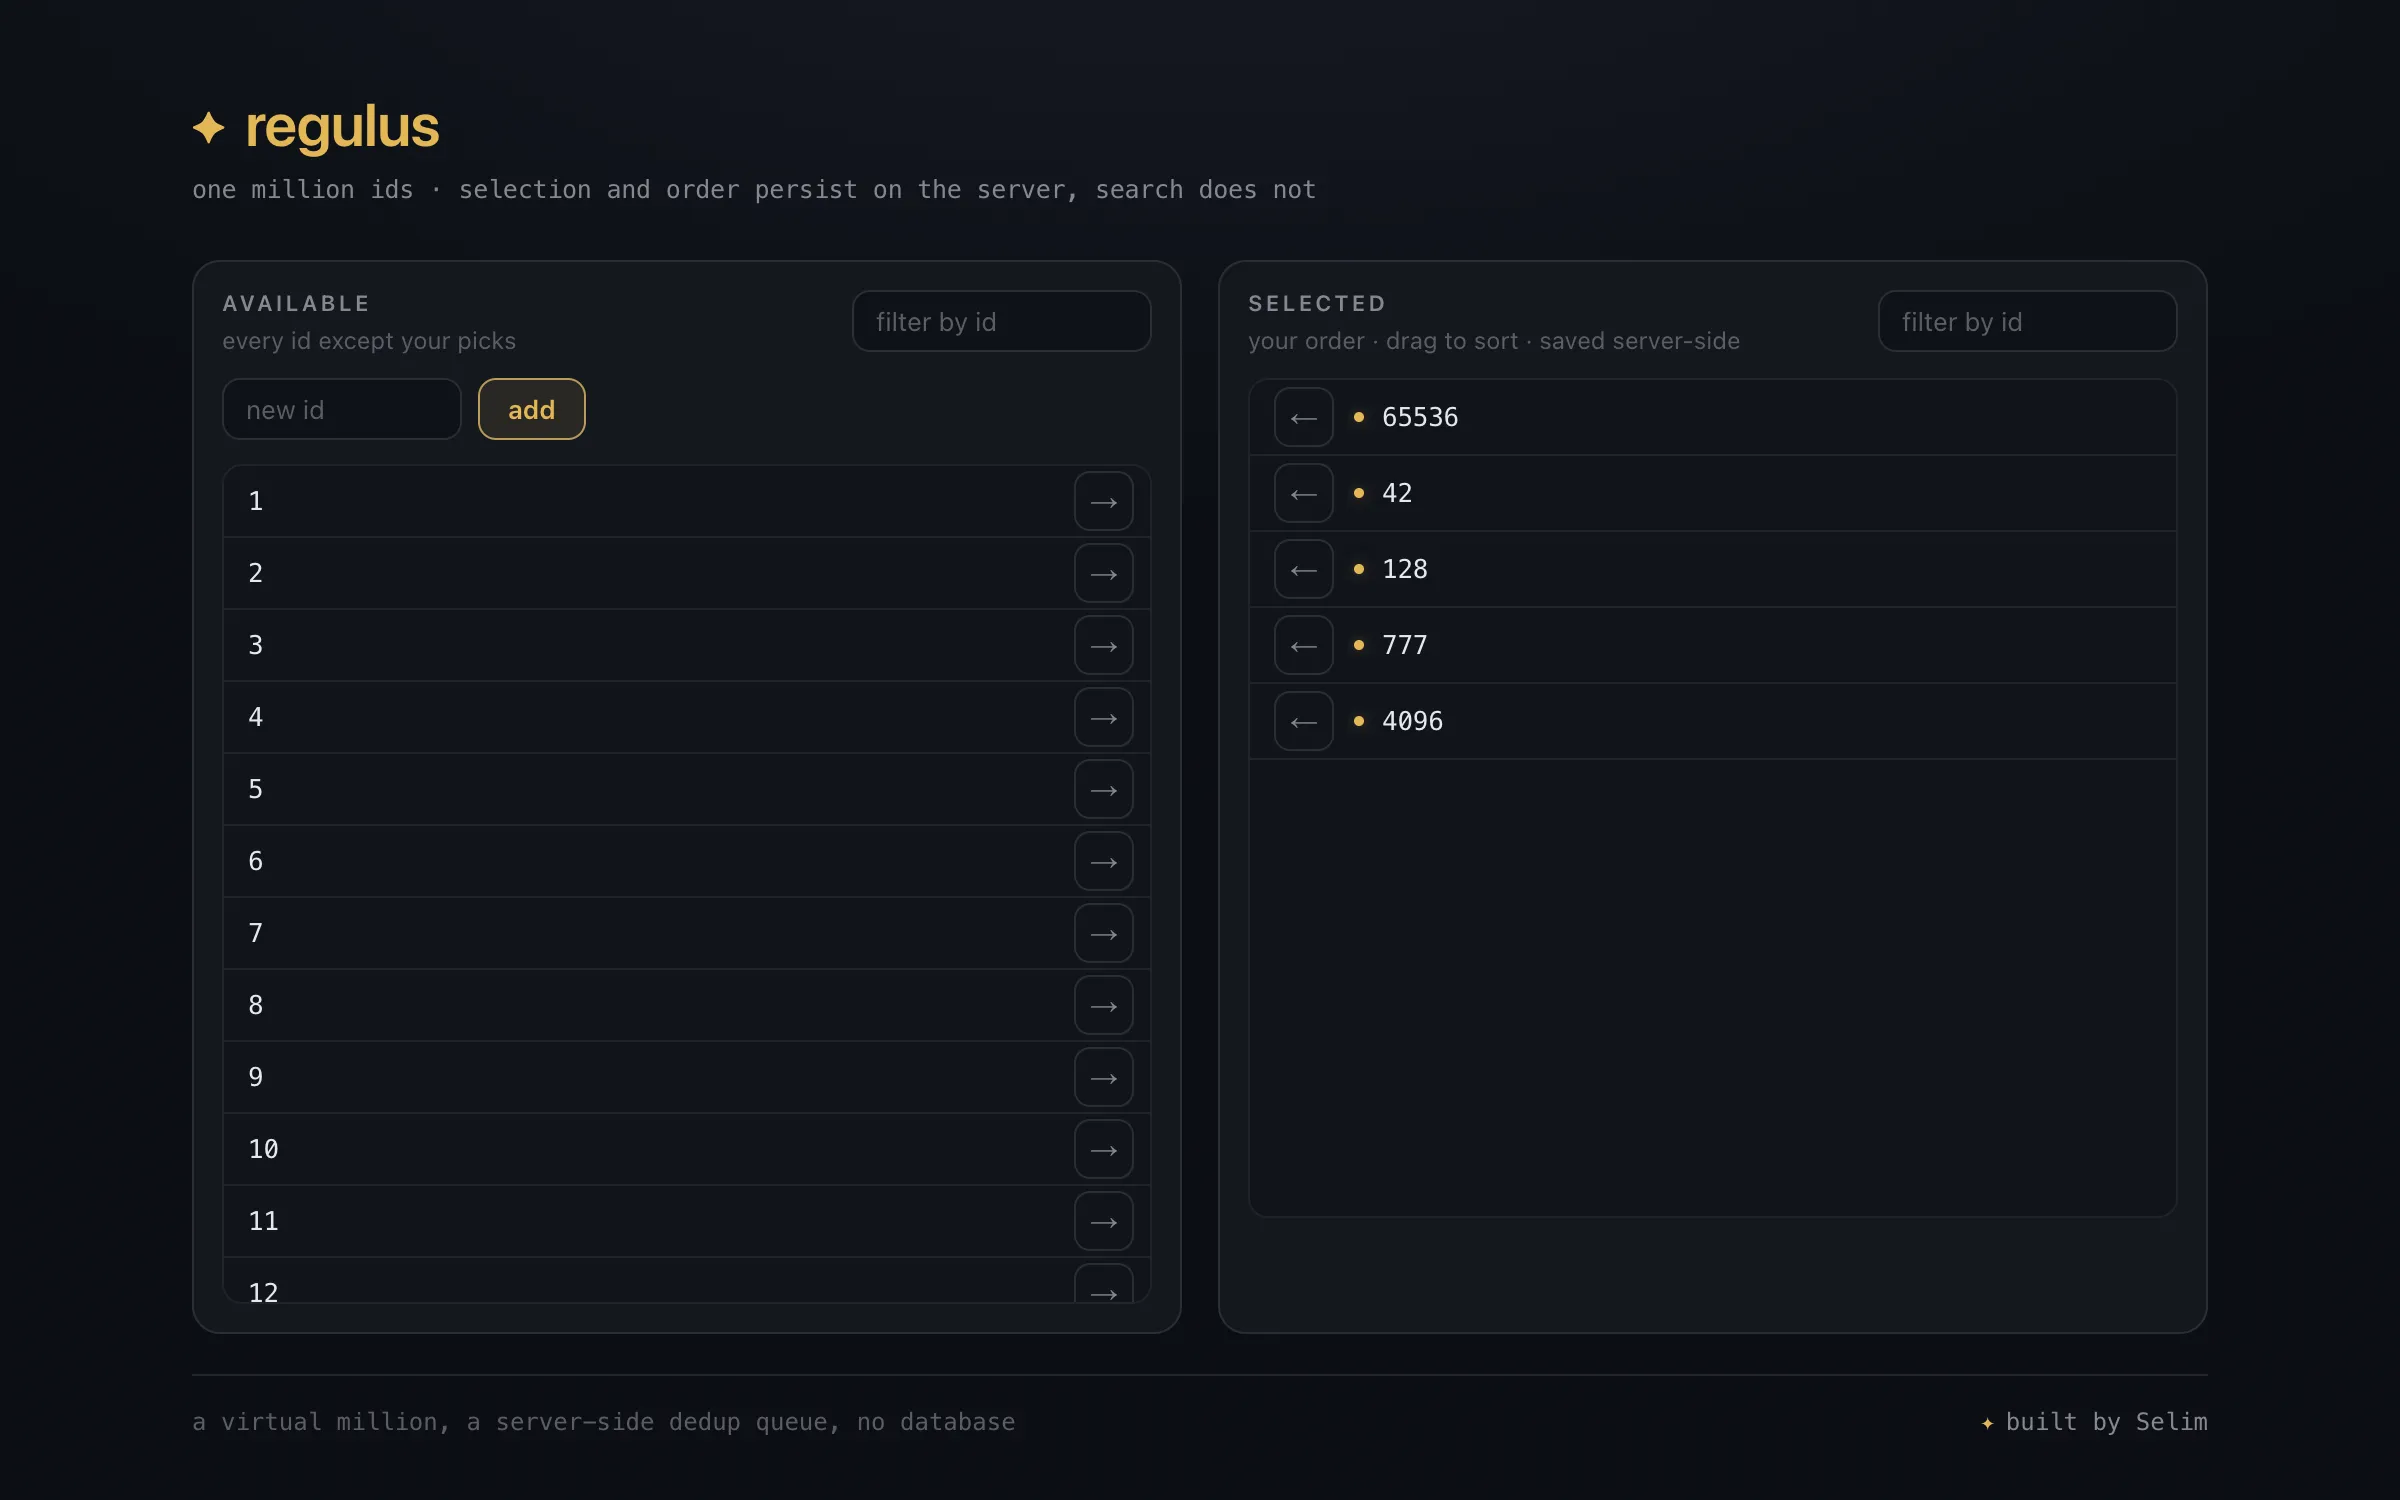Click the arrow button next to 11
The height and width of the screenshot is (1500, 2400).
tap(1103, 1221)
